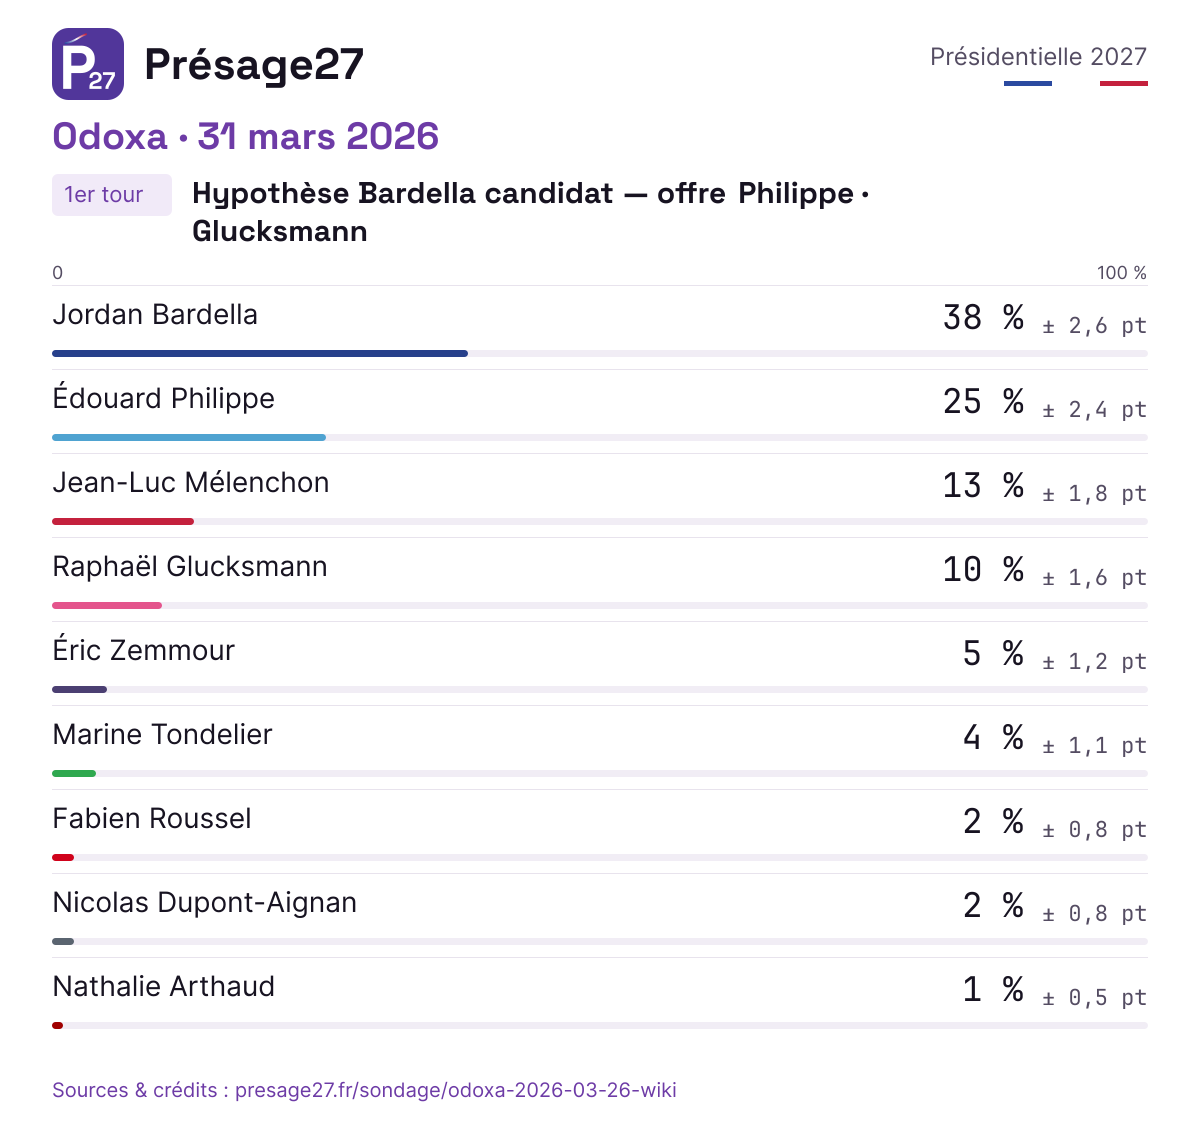This screenshot has height=1130, width=1200.
Task: Select the Fabien Roussel candidate name
Action: tap(152, 819)
